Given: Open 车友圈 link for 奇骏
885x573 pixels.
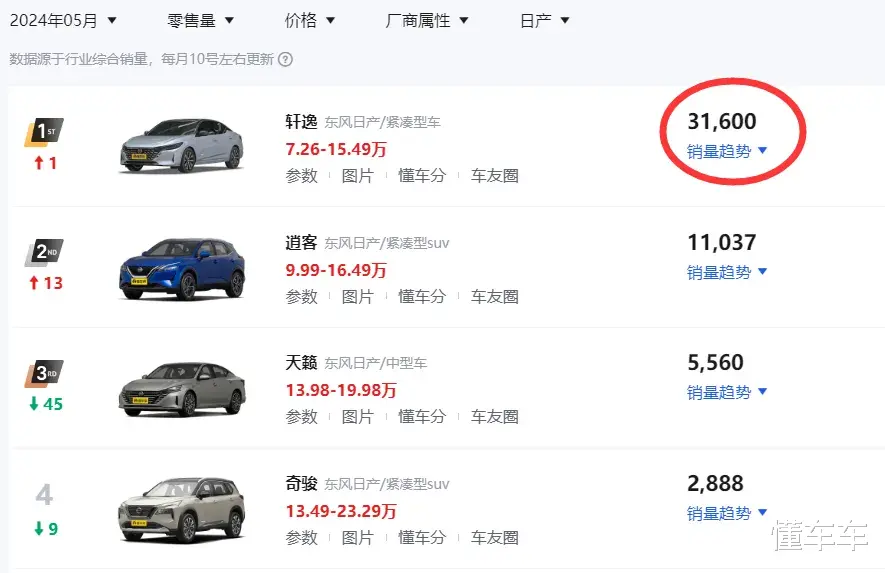Looking at the screenshot, I should (495, 537).
